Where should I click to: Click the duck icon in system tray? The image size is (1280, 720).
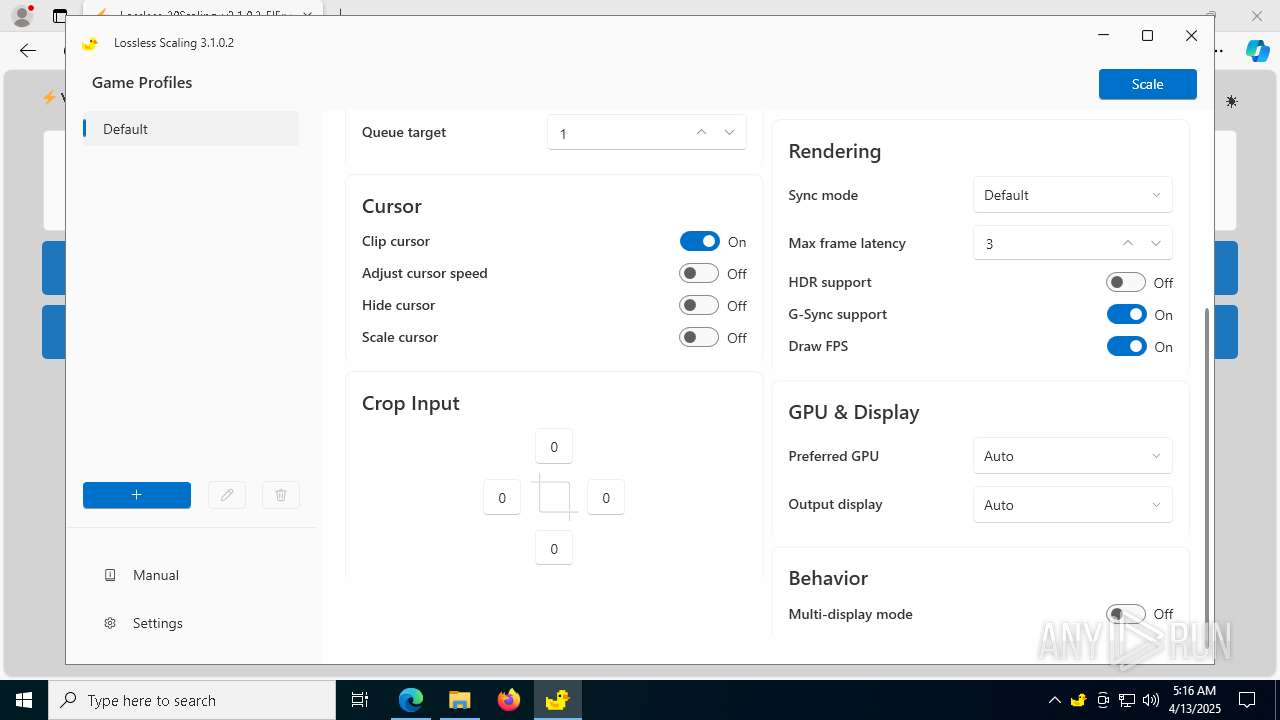[1079, 700]
